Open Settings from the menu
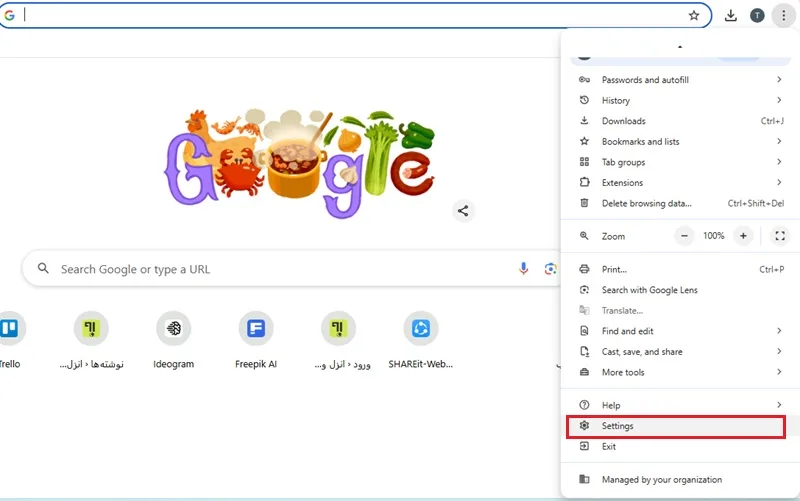 click(x=676, y=427)
